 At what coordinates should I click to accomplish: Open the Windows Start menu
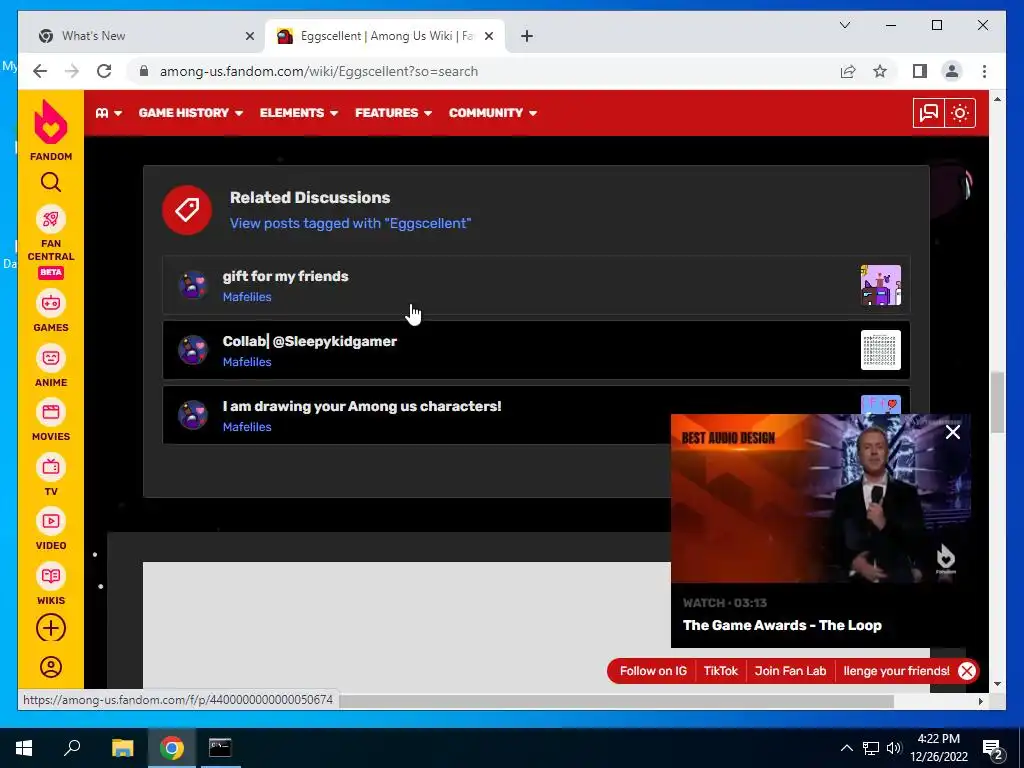pos(24,748)
